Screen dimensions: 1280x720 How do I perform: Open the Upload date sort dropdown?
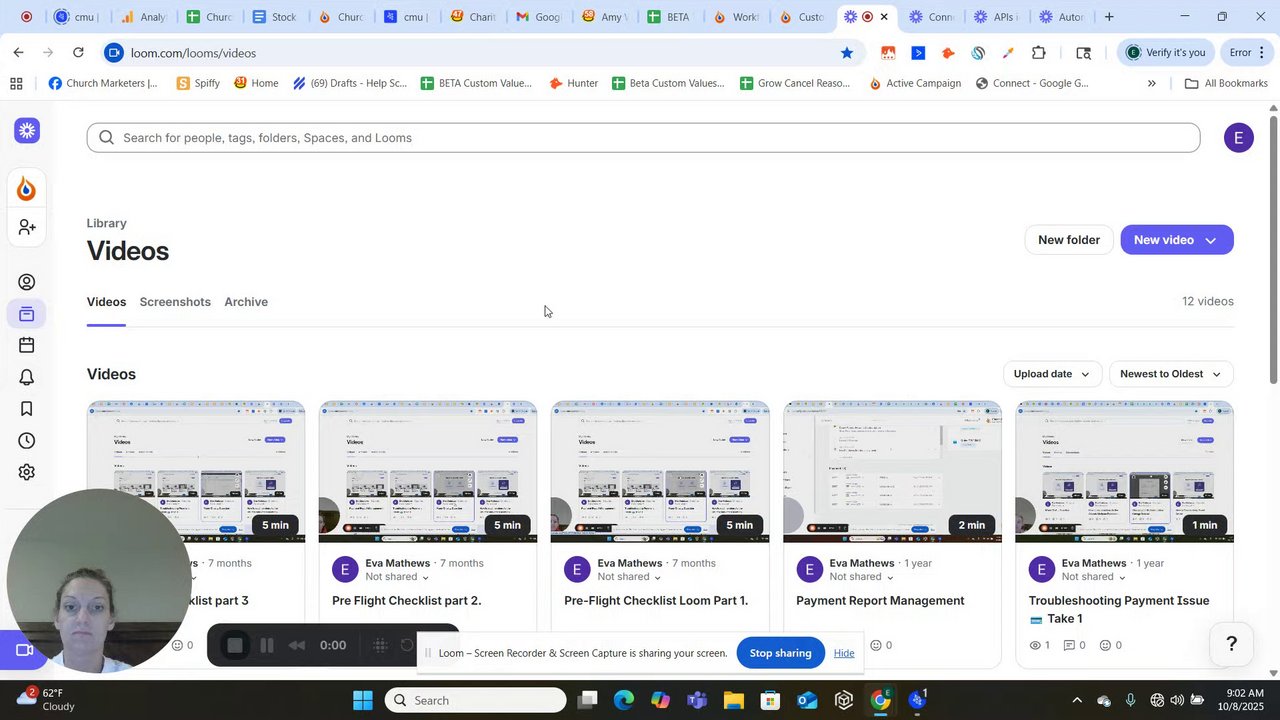1052,374
